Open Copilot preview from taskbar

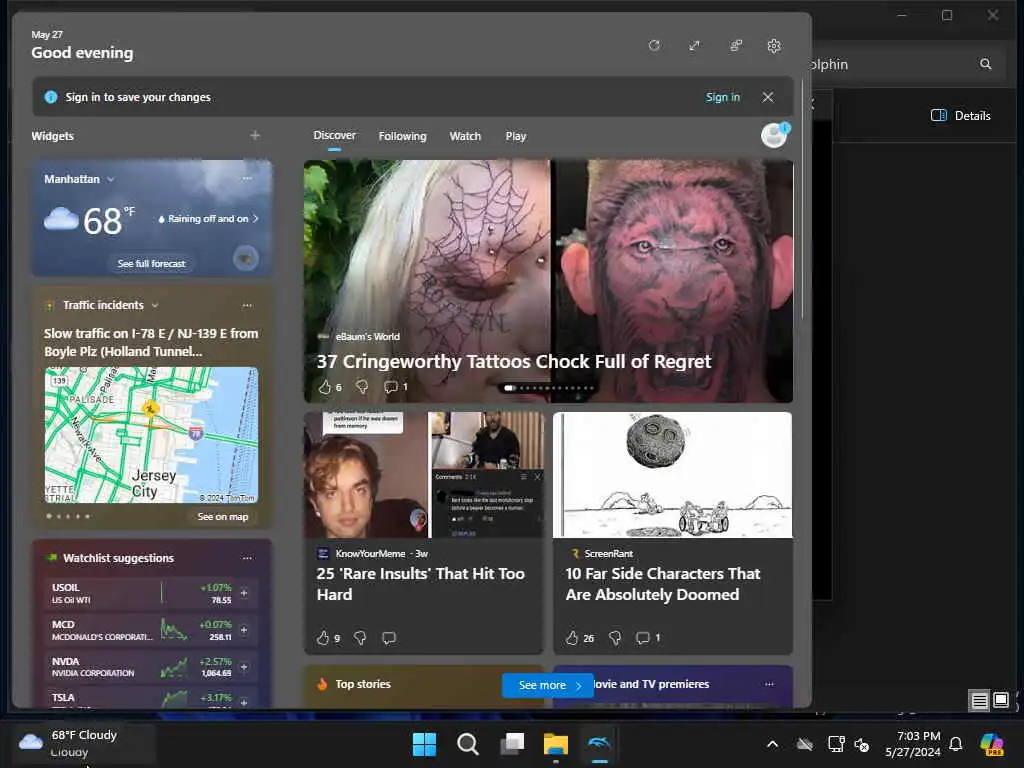992,744
